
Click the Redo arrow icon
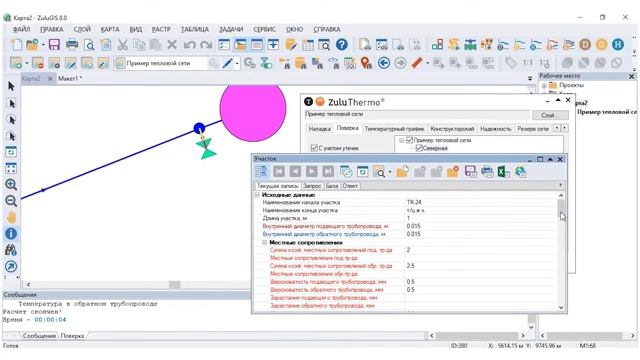[x=206, y=44]
